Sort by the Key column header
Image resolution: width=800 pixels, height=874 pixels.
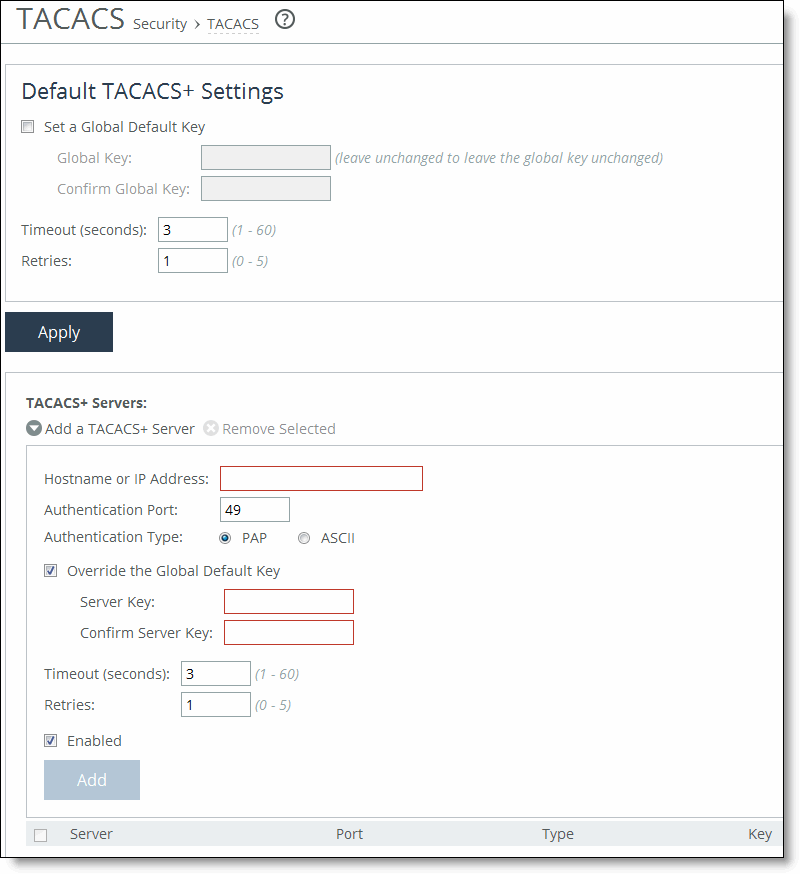pyautogui.click(x=760, y=834)
